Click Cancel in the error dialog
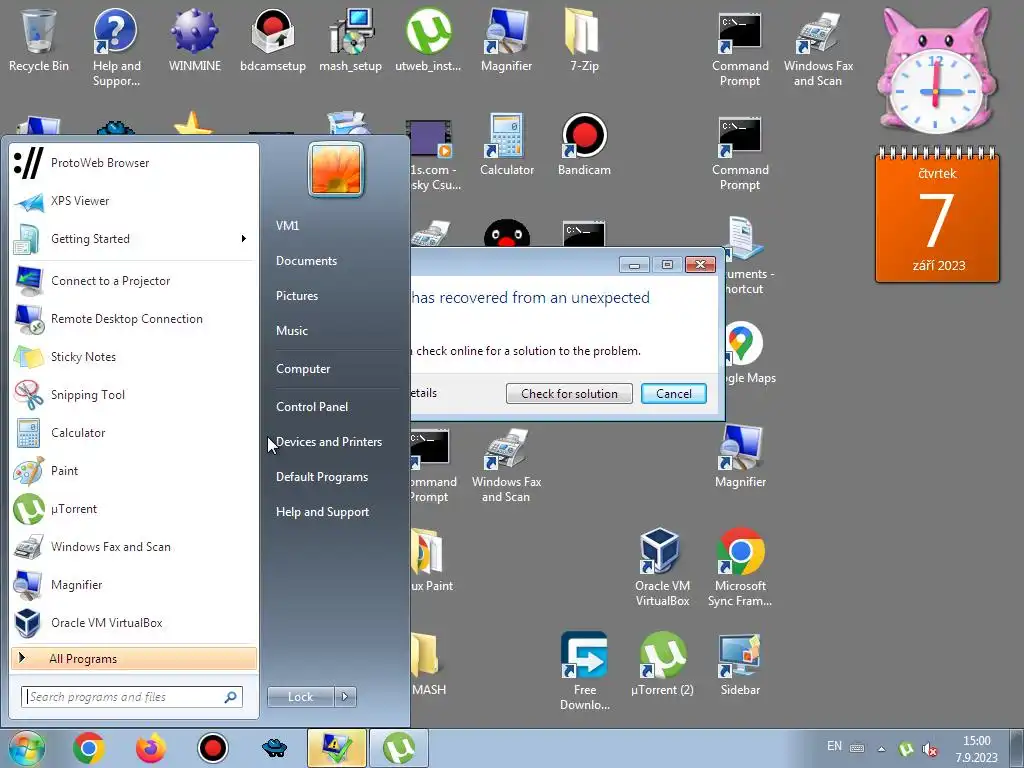 [673, 394]
